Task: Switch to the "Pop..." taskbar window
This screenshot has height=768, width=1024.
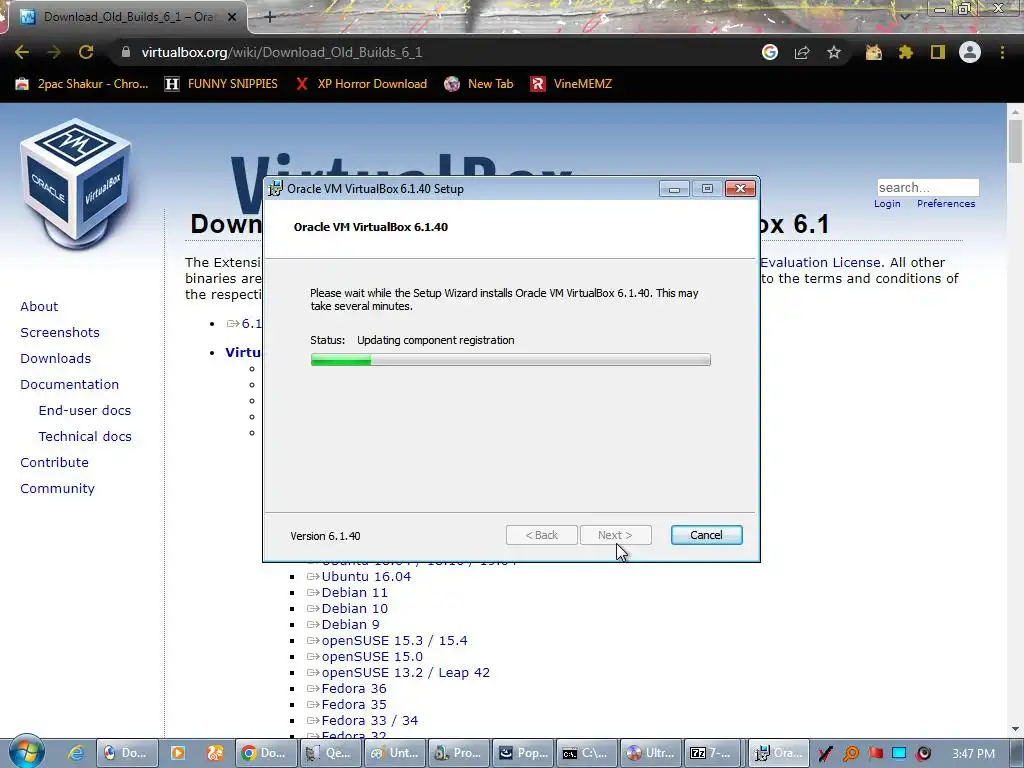Action: 522,753
